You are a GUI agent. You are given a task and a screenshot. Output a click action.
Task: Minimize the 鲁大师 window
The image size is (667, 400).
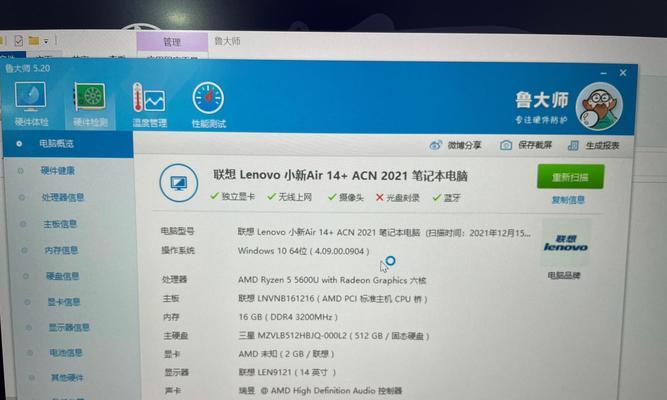click(x=603, y=73)
